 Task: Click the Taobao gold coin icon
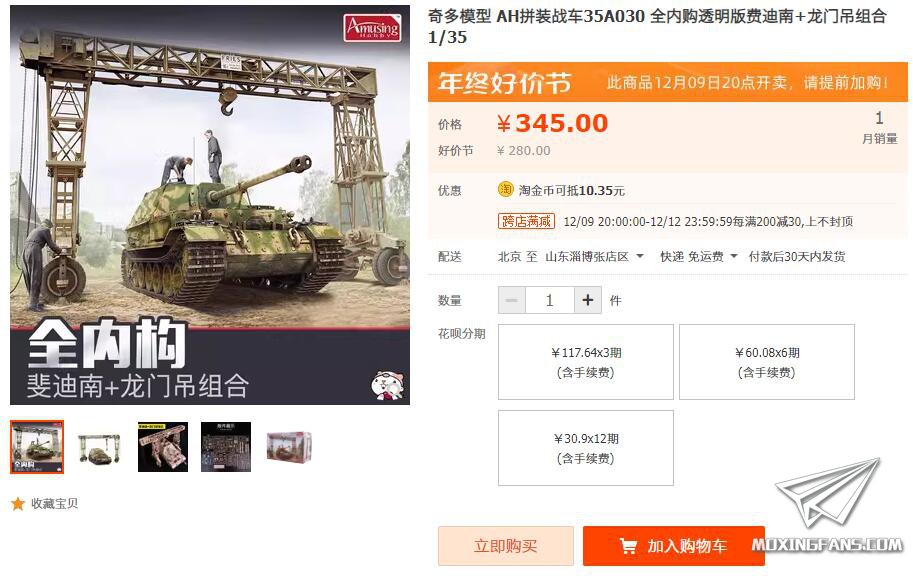505,189
